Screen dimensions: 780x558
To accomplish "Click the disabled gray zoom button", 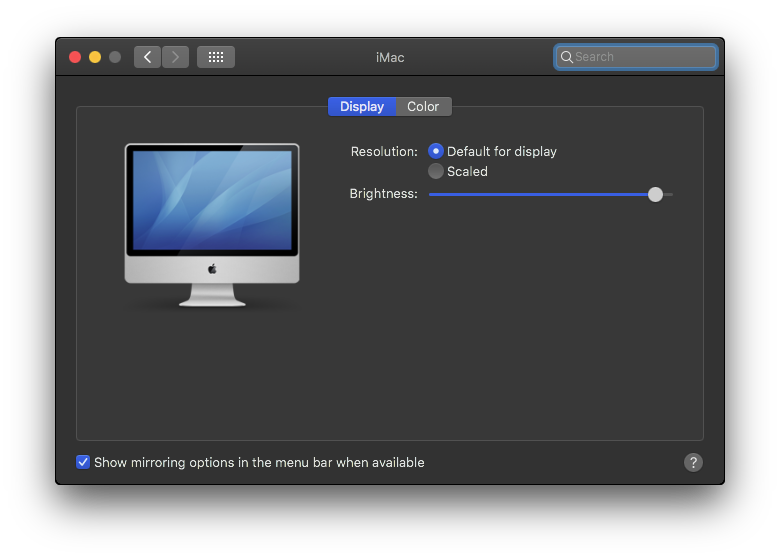I will (115, 57).
